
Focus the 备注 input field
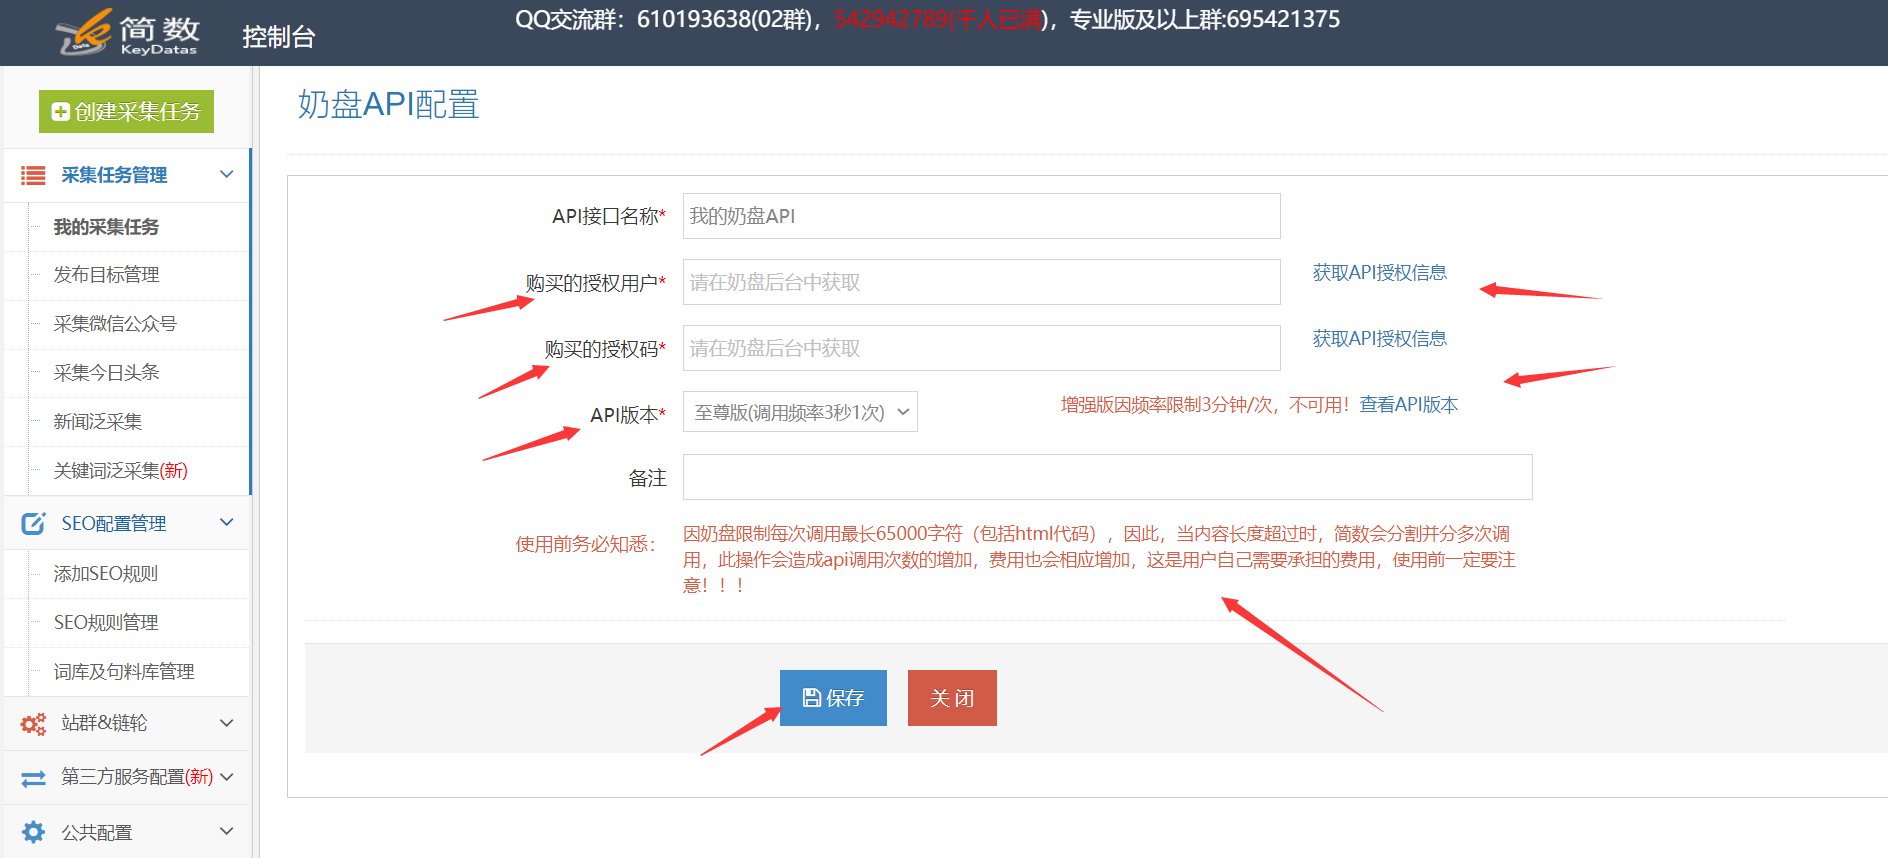click(1107, 477)
